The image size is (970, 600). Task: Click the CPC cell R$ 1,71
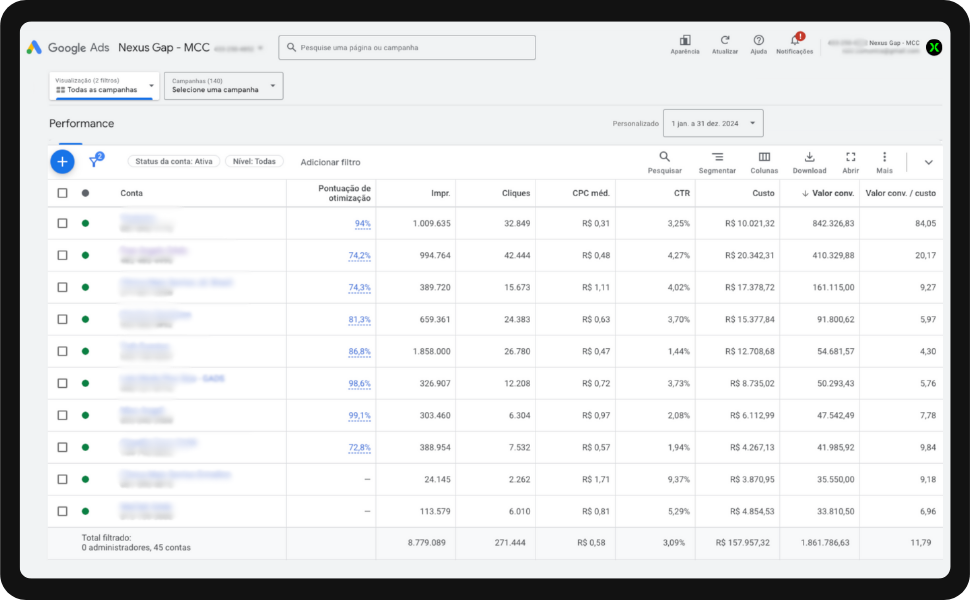(596, 479)
